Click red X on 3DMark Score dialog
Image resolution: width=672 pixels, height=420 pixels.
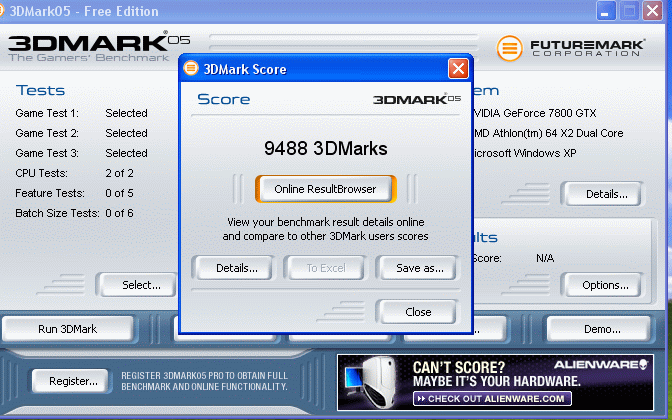click(x=458, y=69)
